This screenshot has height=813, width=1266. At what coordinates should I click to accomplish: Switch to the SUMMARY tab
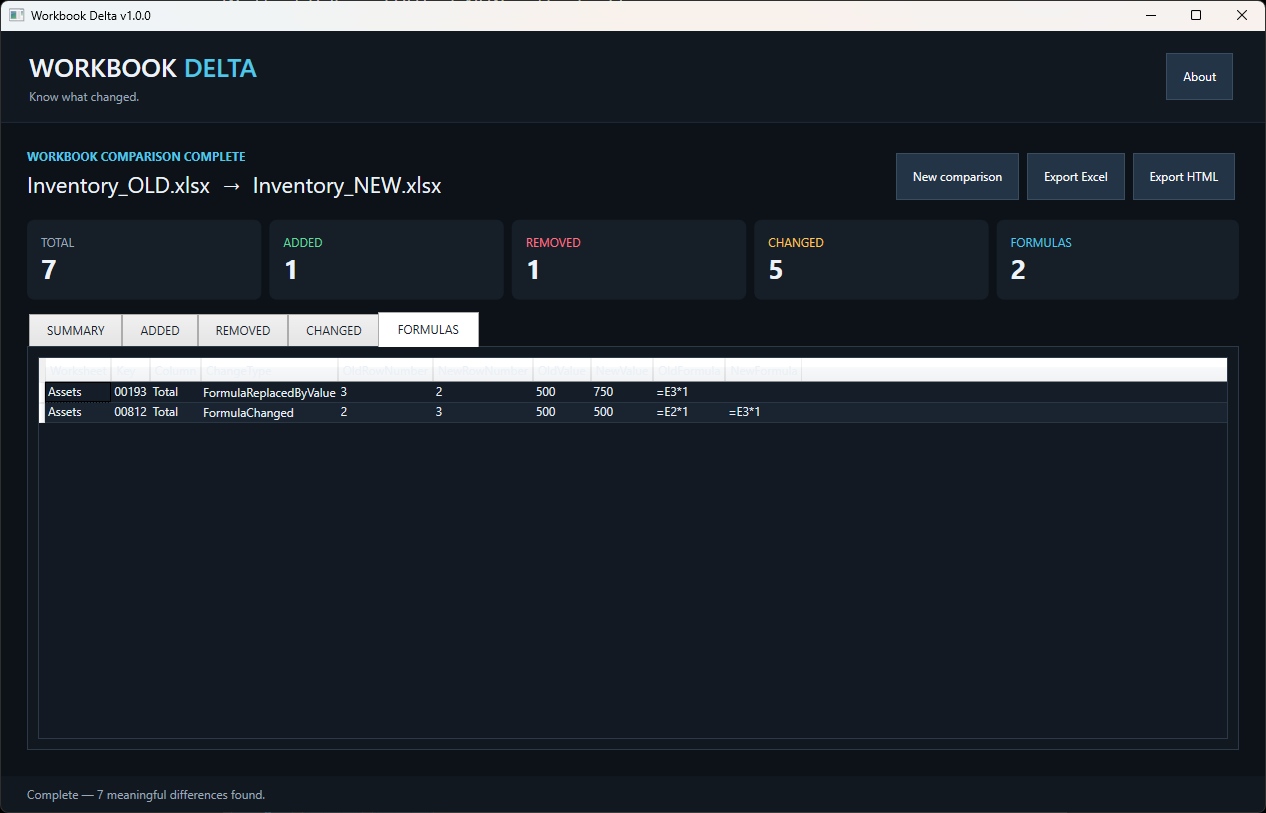pyautogui.click(x=76, y=331)
